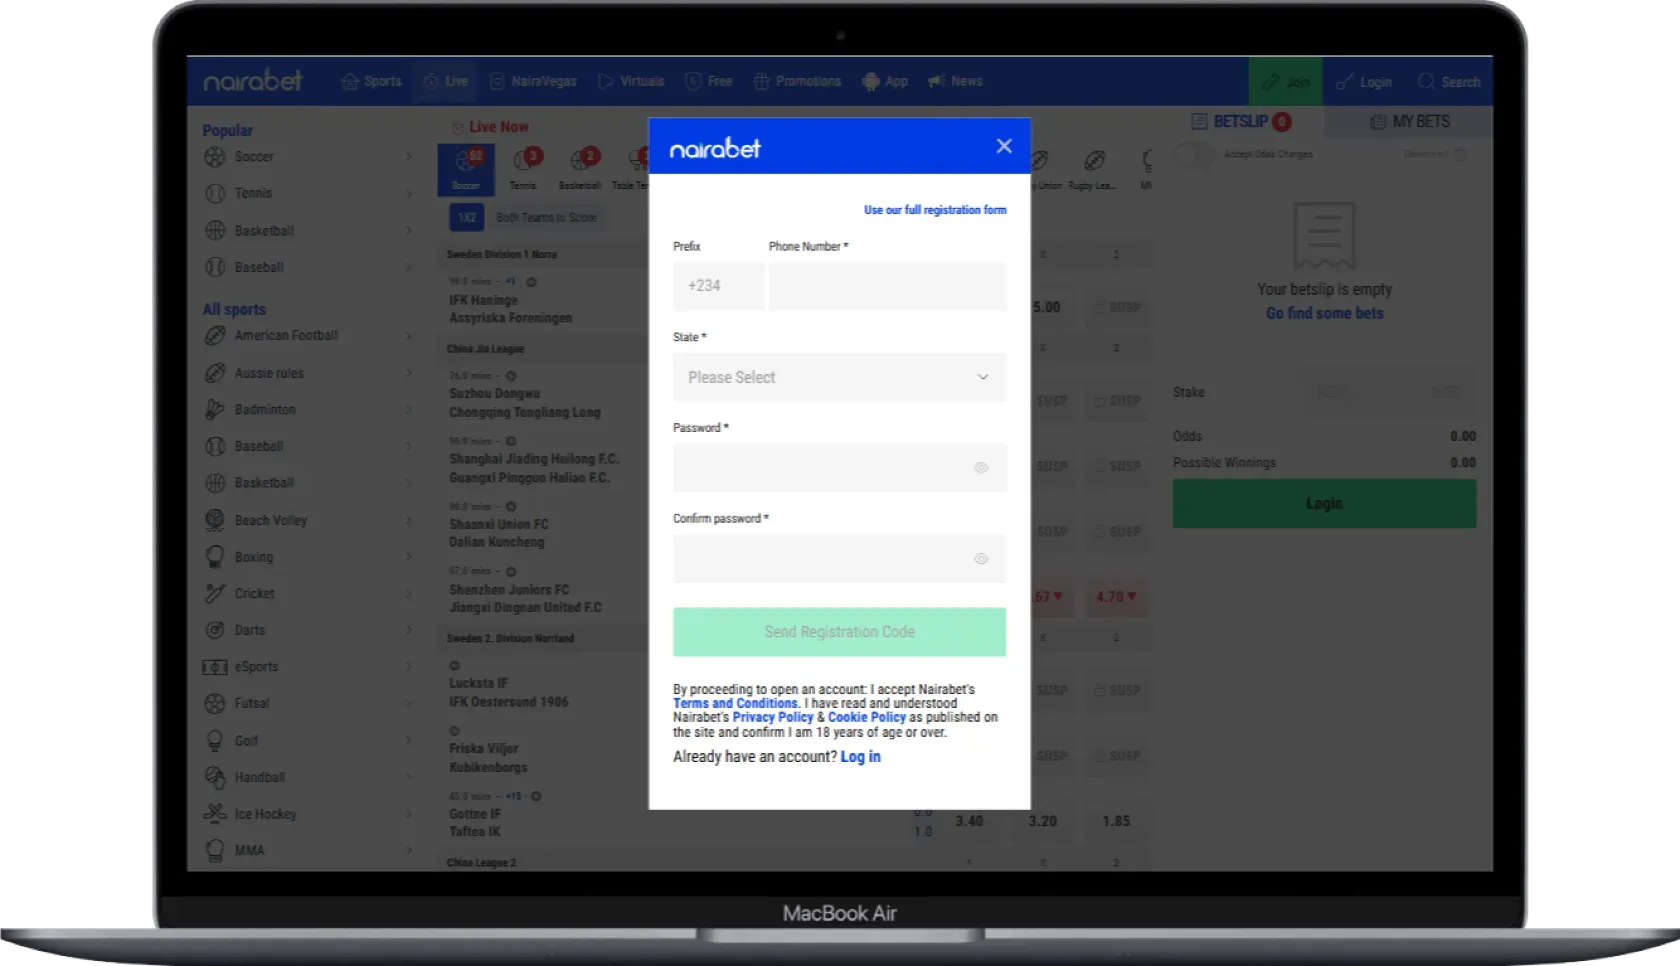Image resolution: width=1680 pixels, height=966 pixels.
Task: Click Login in the top bar
Action: [x=1364, y=82]
